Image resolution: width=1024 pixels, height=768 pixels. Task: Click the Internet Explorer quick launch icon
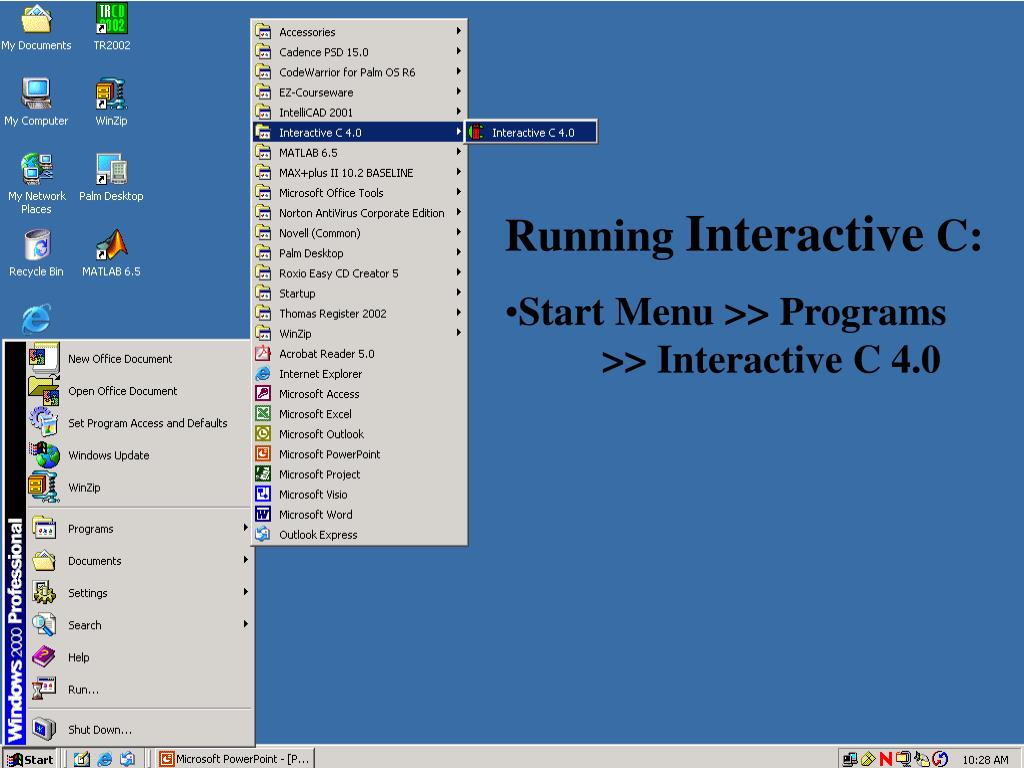point(104,759)
